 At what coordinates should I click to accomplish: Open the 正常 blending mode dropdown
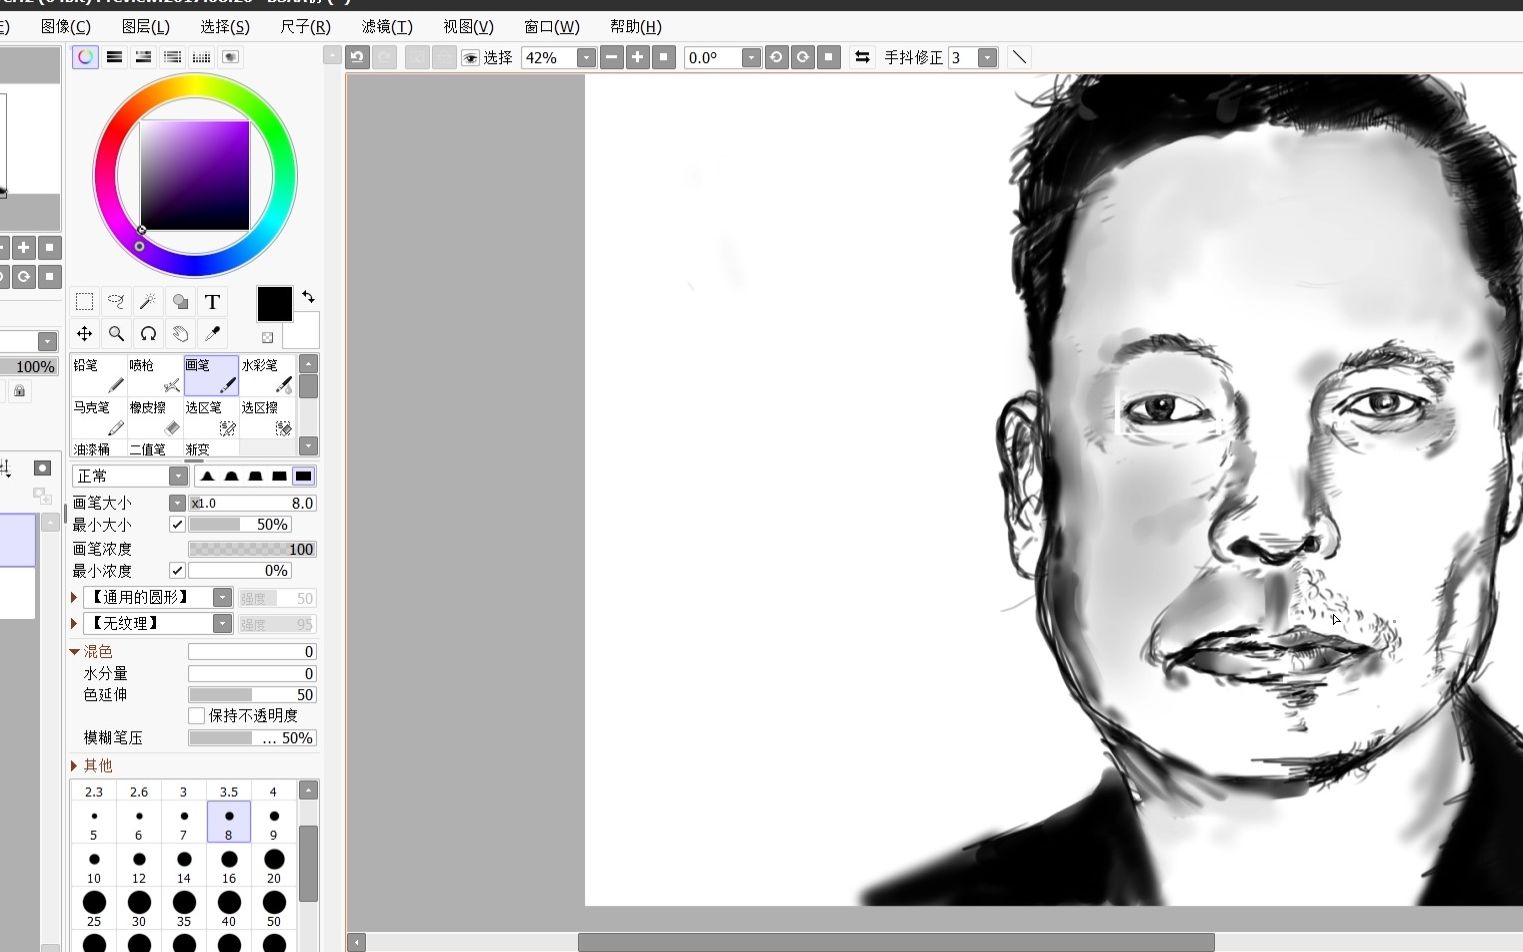pyautogui.click(x=178, y=476)
